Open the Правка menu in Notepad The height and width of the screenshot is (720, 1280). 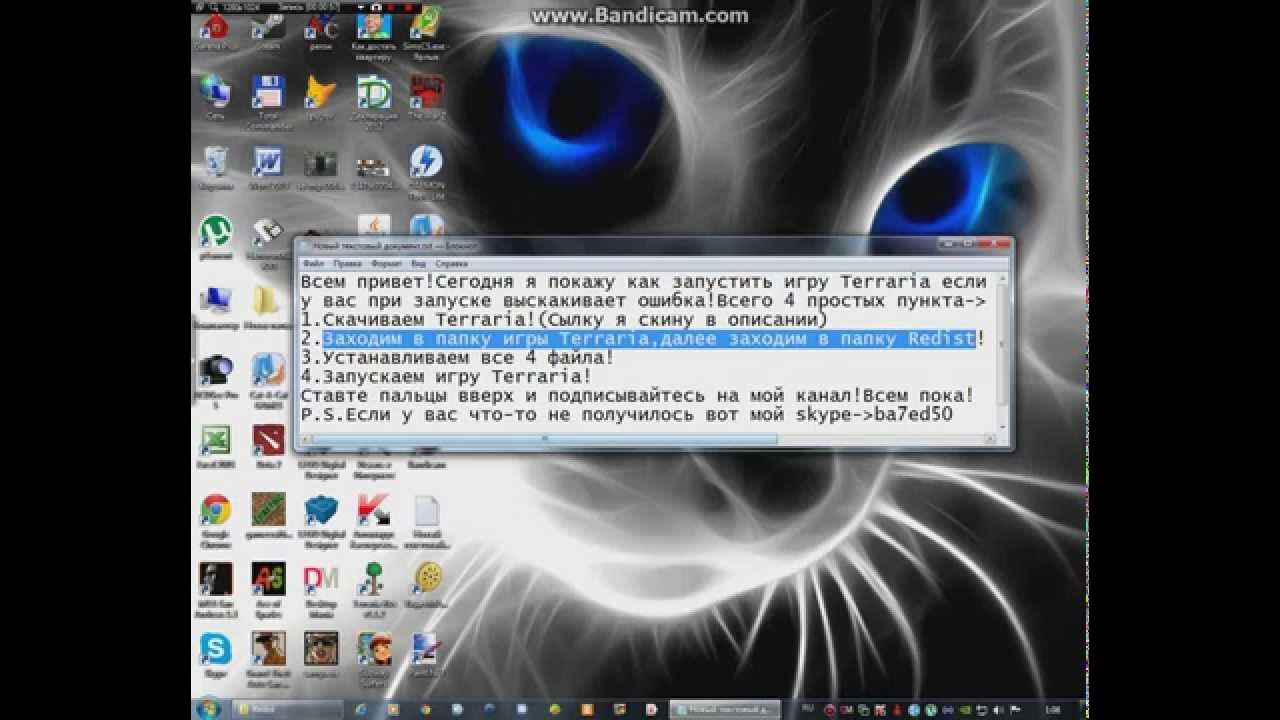(x=345, y=263)
